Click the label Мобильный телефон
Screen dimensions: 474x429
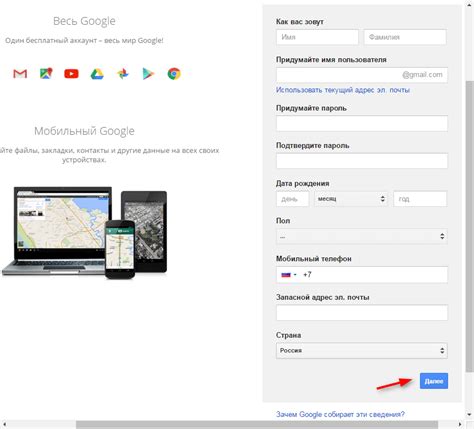(x=314, y=259)
